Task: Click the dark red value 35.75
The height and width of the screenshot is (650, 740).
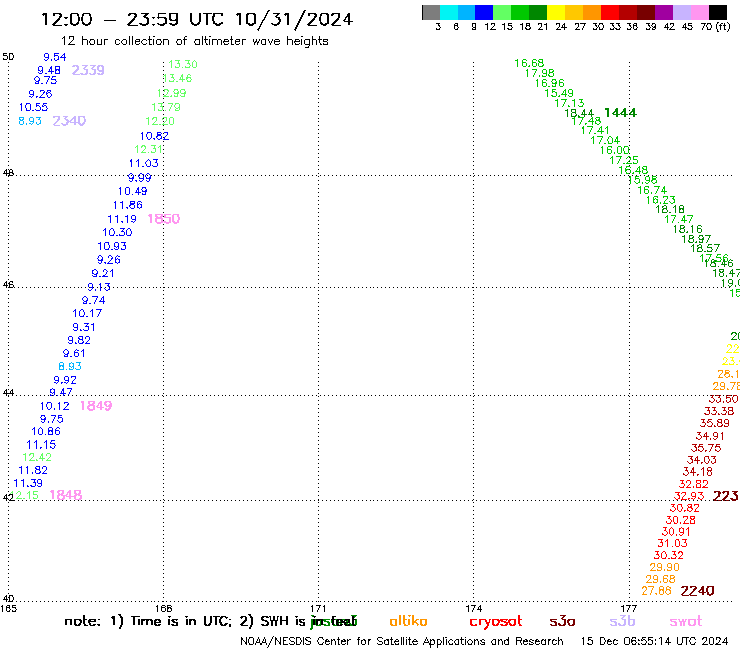Action: pyautogui.click(x=706, y=447)
